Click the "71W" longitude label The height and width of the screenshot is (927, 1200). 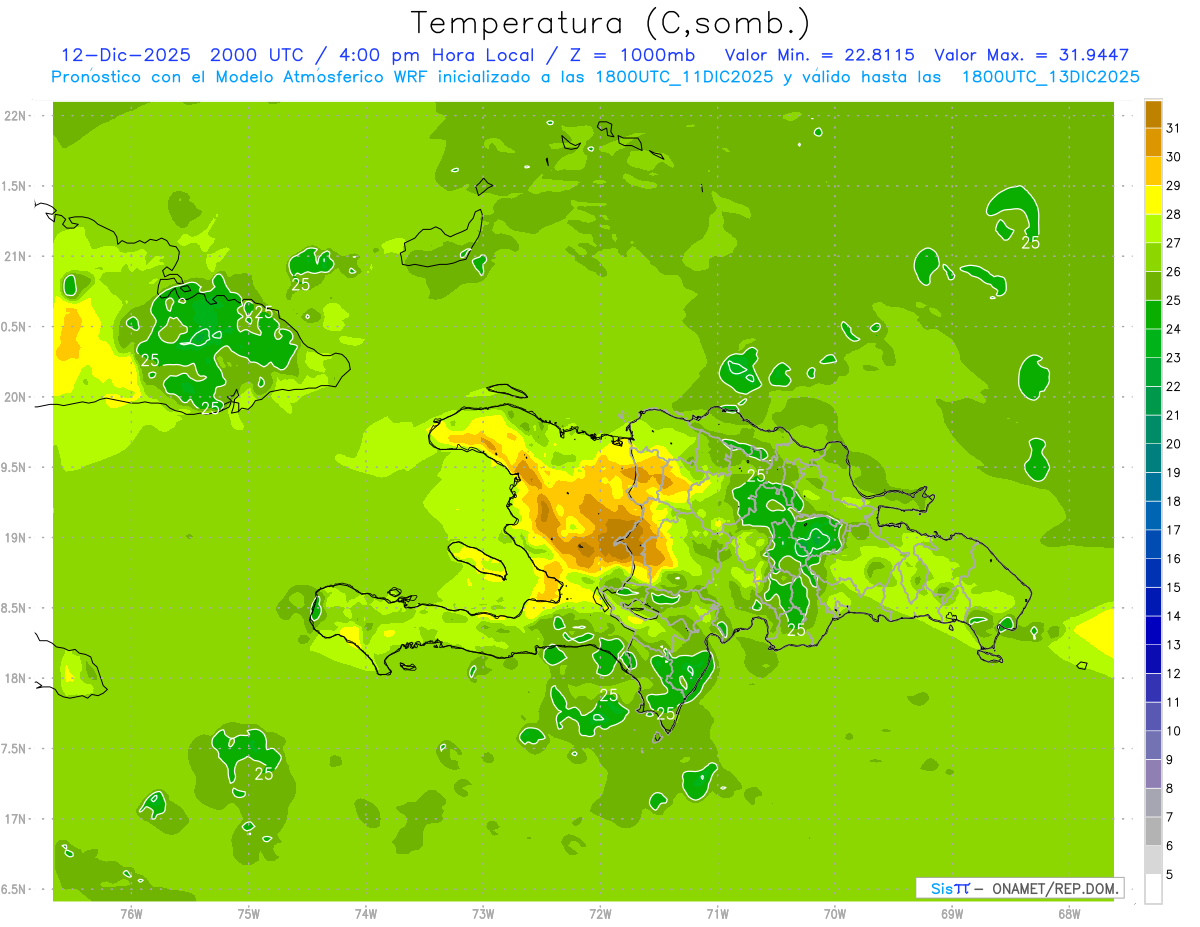click(717, 913)
